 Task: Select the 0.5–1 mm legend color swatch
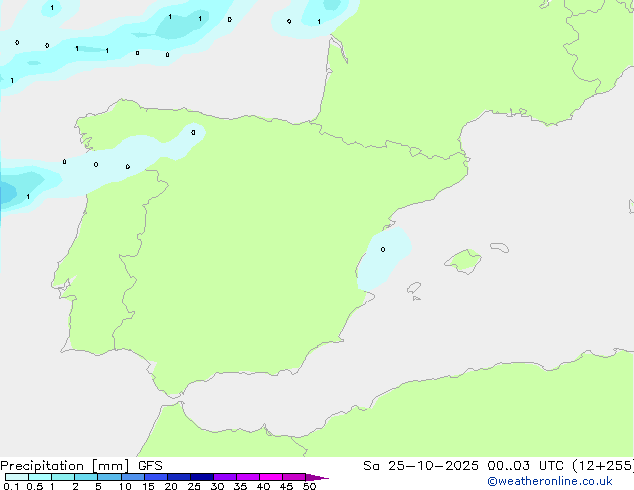pyautogui.click(x=40, y=477)
